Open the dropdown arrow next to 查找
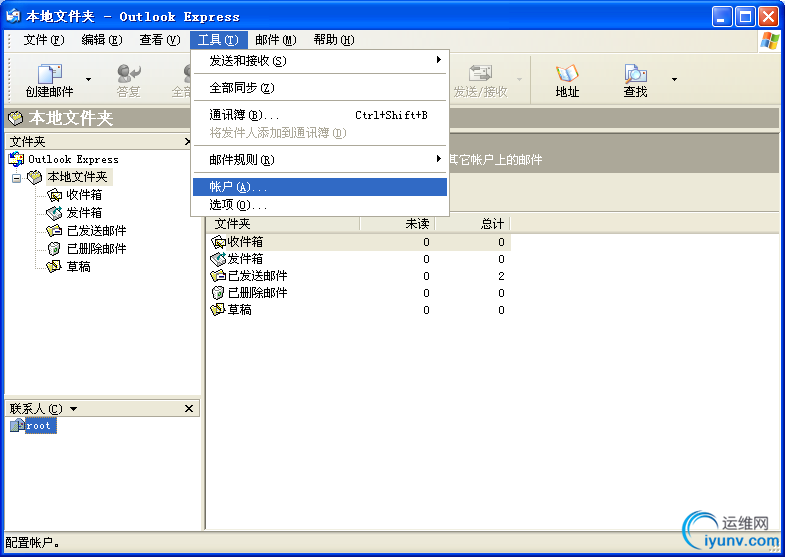This screenshot has width=785, height=557. tap(674, 80)
